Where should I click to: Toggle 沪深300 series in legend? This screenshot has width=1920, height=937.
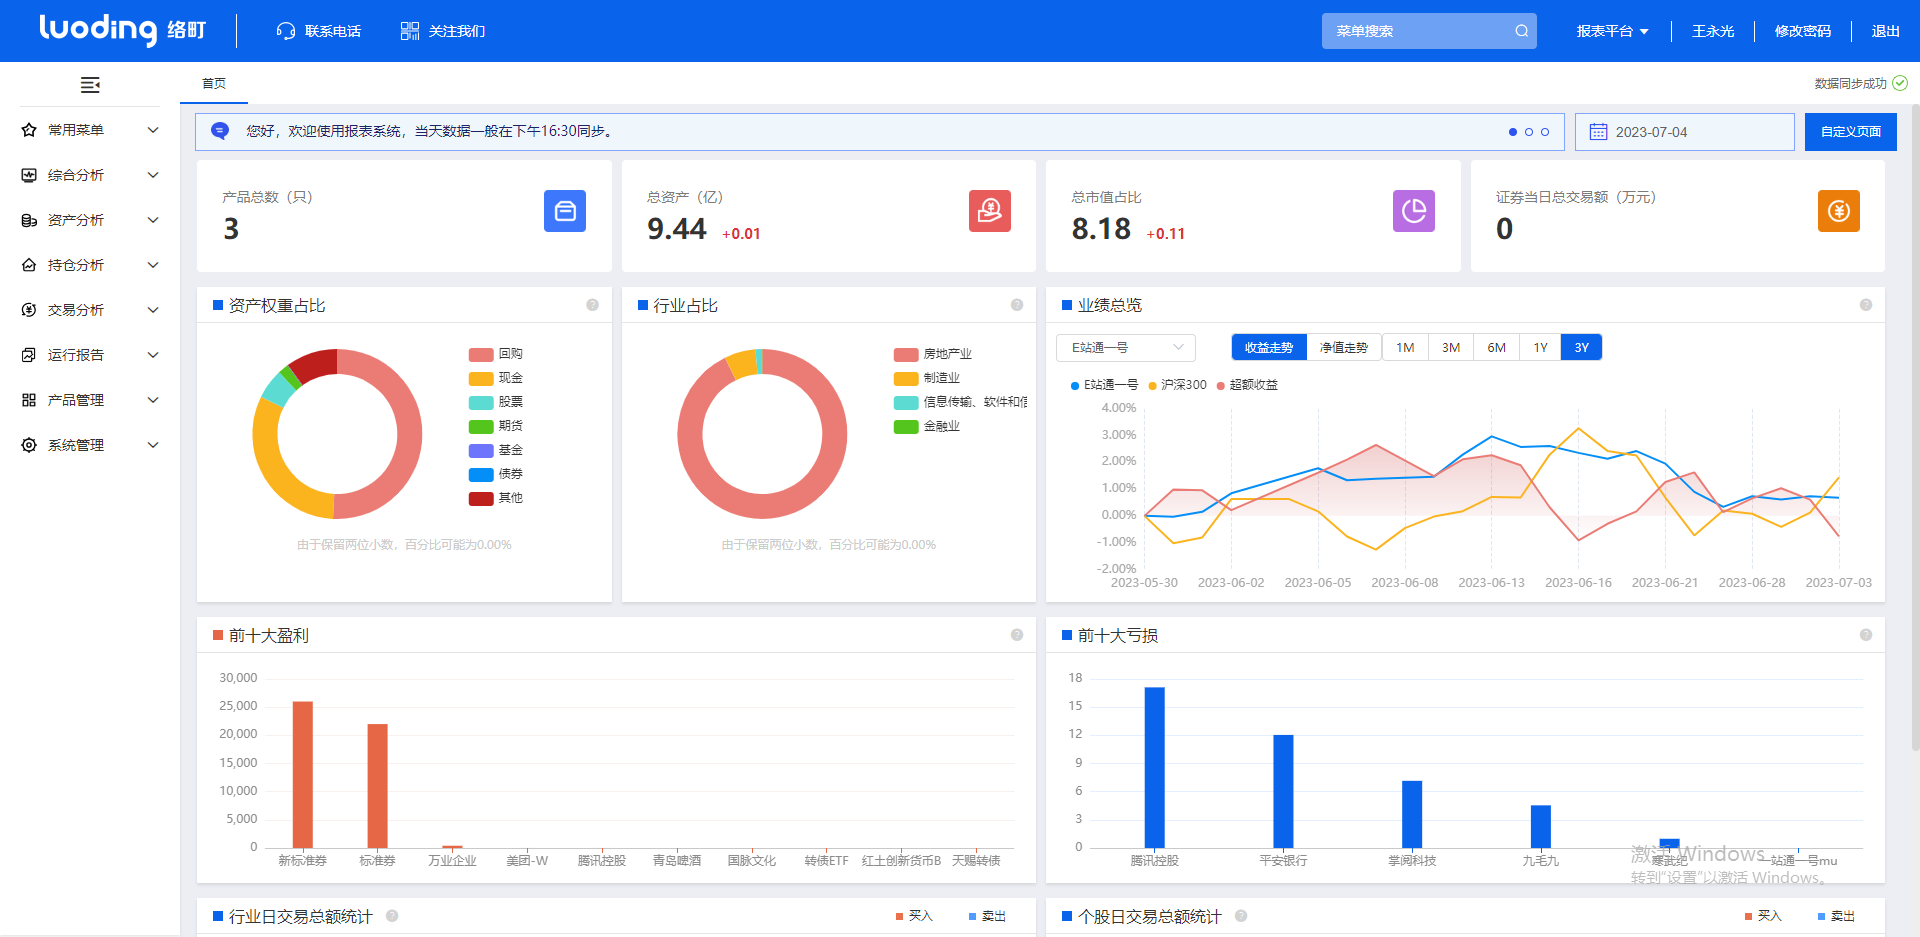[x=1178, y=385]
